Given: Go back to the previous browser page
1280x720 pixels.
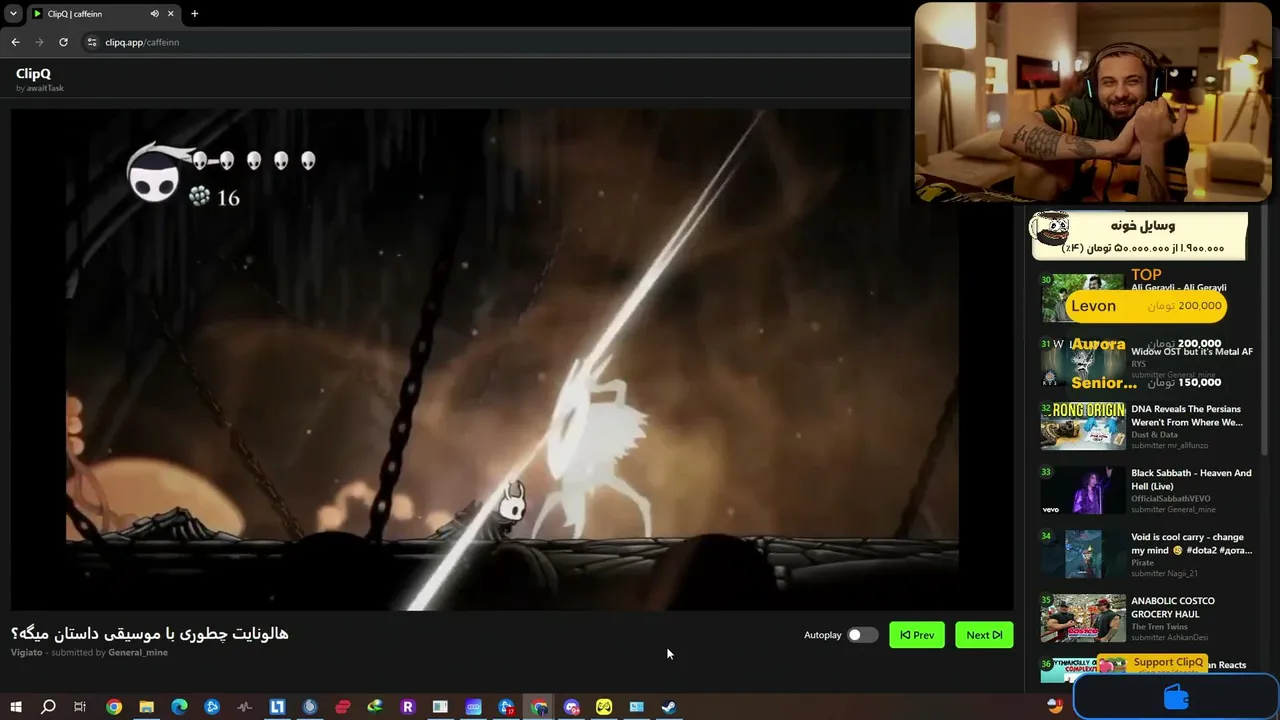Looking at the screenshot, I should (x=15, y=42).
